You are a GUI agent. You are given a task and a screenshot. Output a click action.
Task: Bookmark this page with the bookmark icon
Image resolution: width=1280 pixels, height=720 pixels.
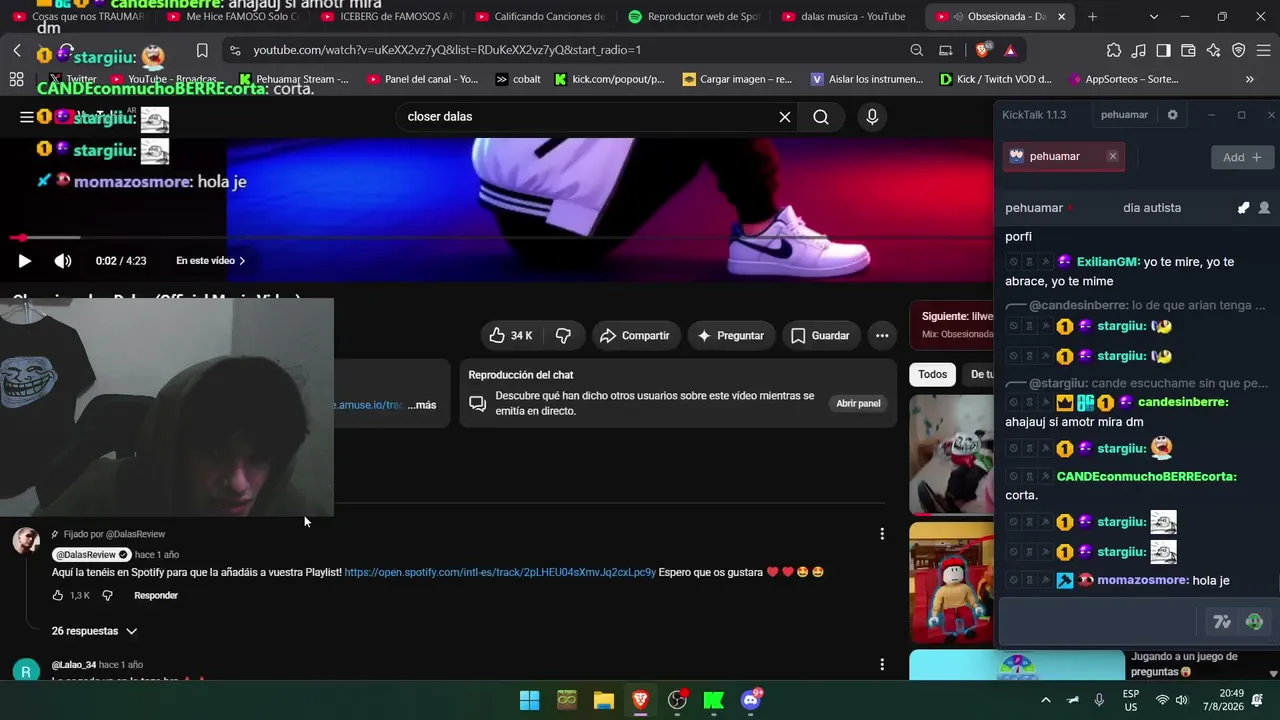pyautogui.click(x=202, y=50)
